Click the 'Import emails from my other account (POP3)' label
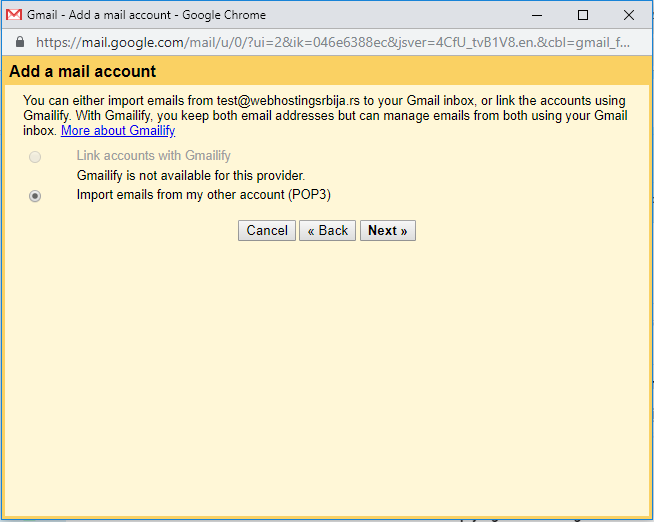 pos(204,195)
